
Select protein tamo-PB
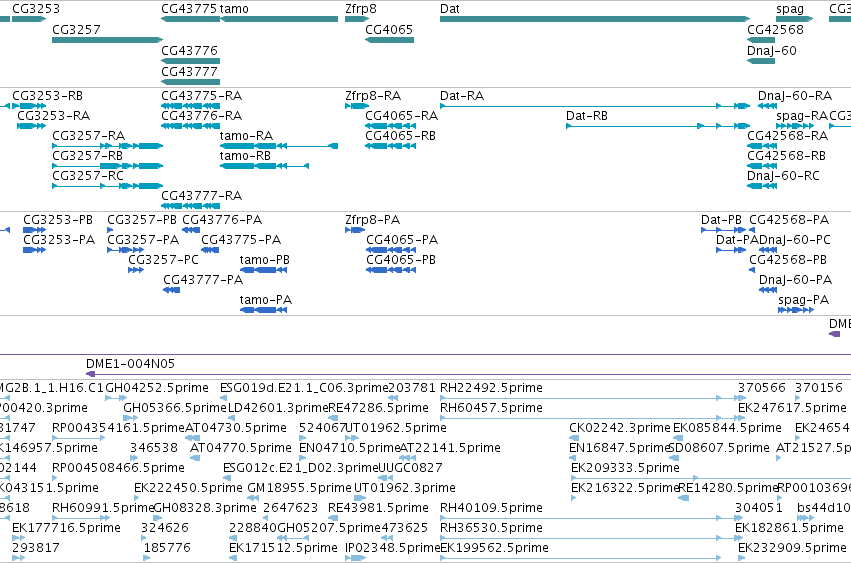(x=265, y=260)
